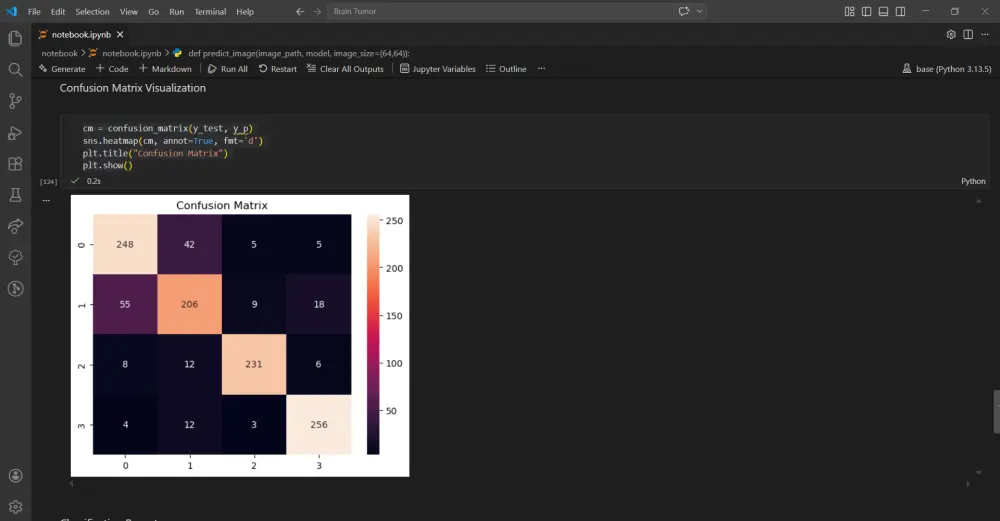
Task: Click the Python language label of the cell
Action: pyautogui.click(x=973, y=181)
